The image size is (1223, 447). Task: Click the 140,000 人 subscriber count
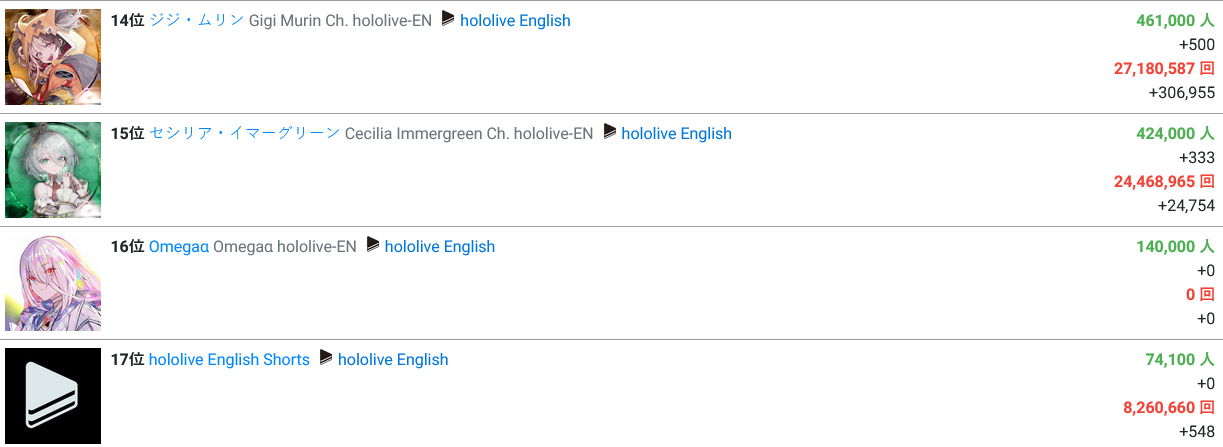[x=1175, y=246]
